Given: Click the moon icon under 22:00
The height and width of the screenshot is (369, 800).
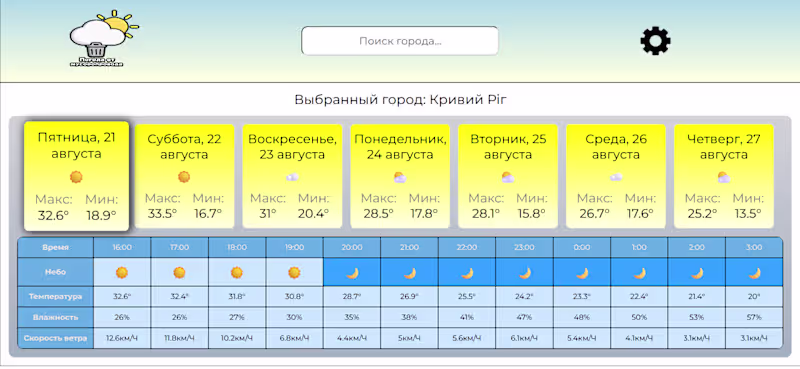Looking at the screenshot, I should [x=467, y=273].
